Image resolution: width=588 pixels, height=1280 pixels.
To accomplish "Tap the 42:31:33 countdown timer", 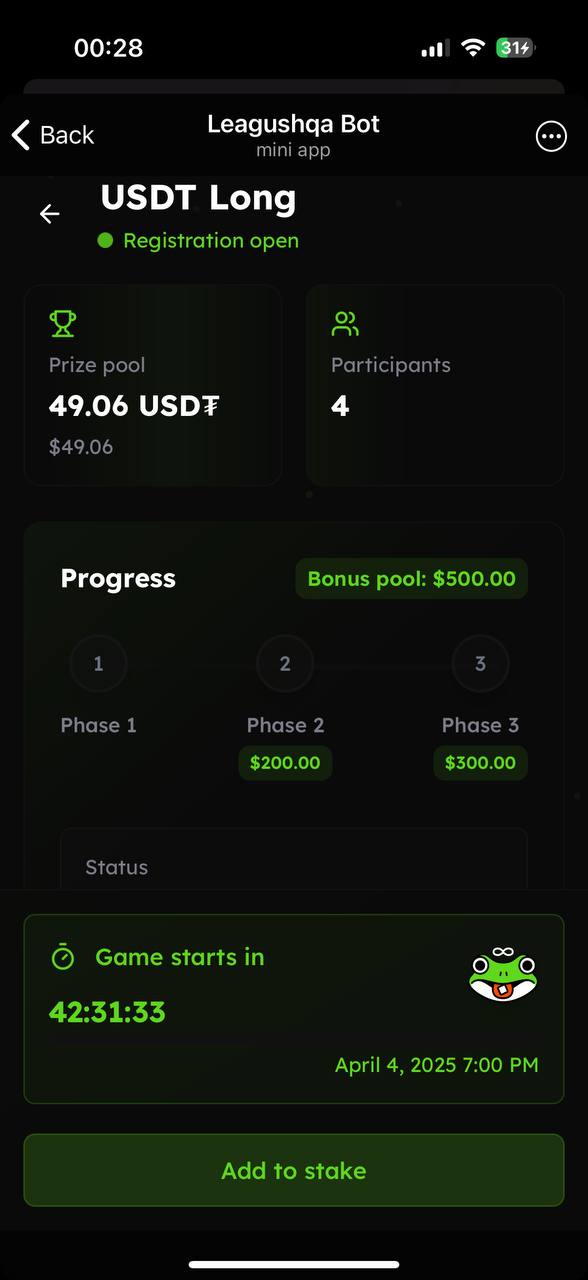I will coord(107,1011).
